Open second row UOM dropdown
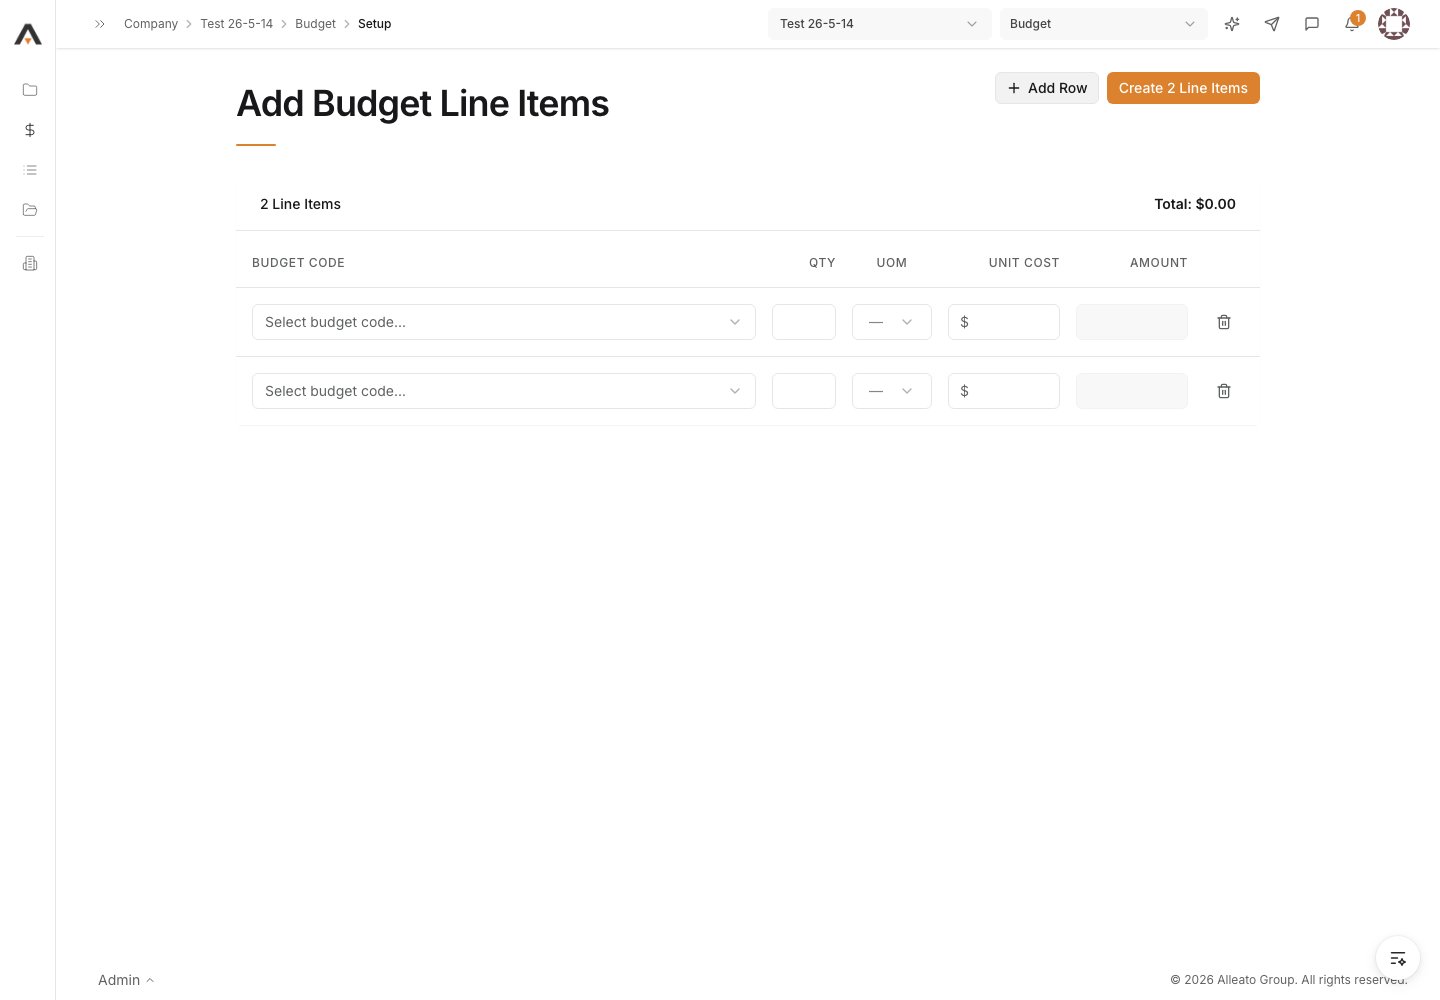 [892, 391]
